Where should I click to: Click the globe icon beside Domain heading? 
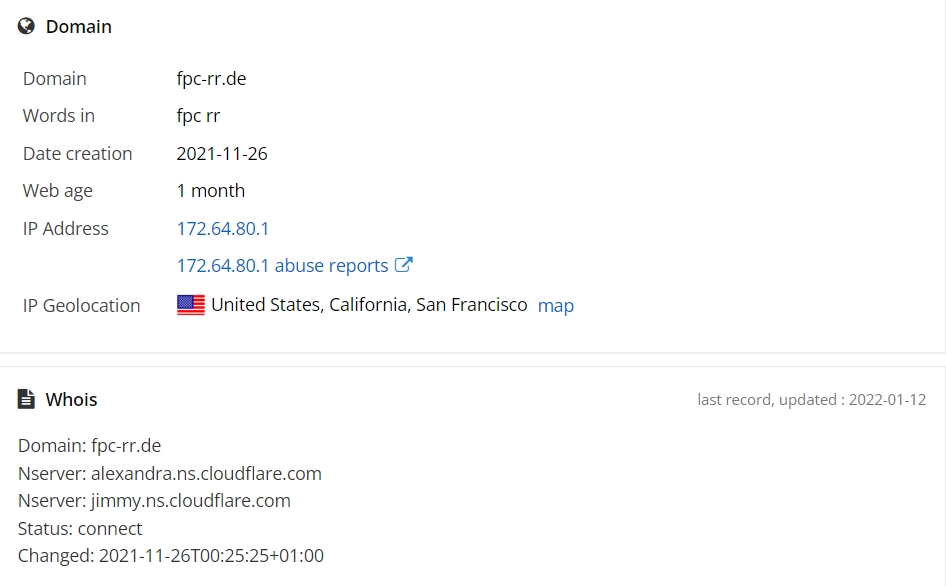(x=26, y=26)
